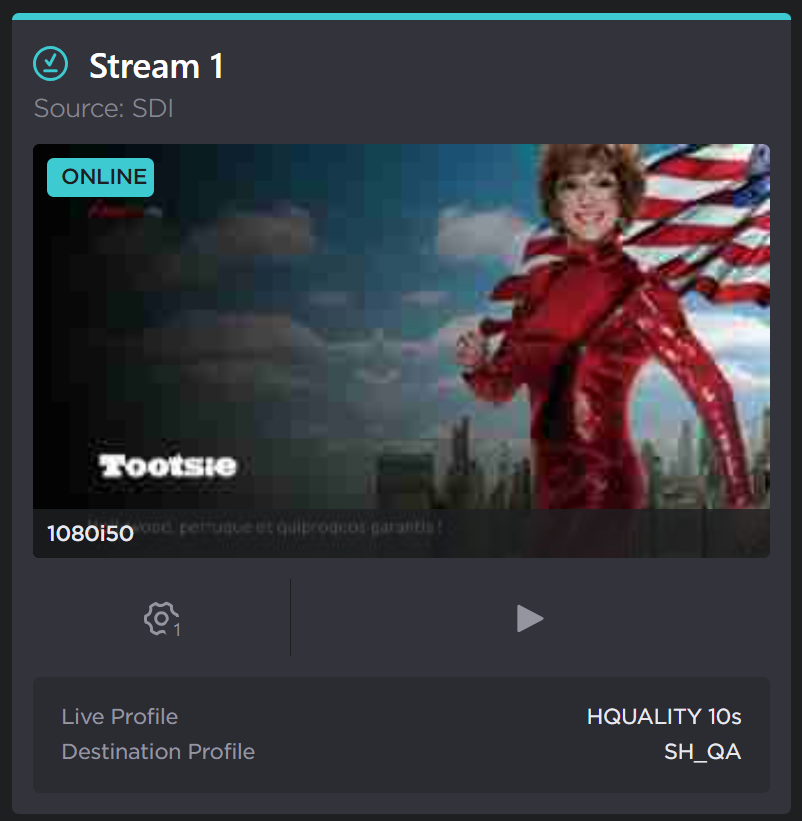Start the stream with the play button
Viewport: 802px width, 821px height.
coord(530,618)
